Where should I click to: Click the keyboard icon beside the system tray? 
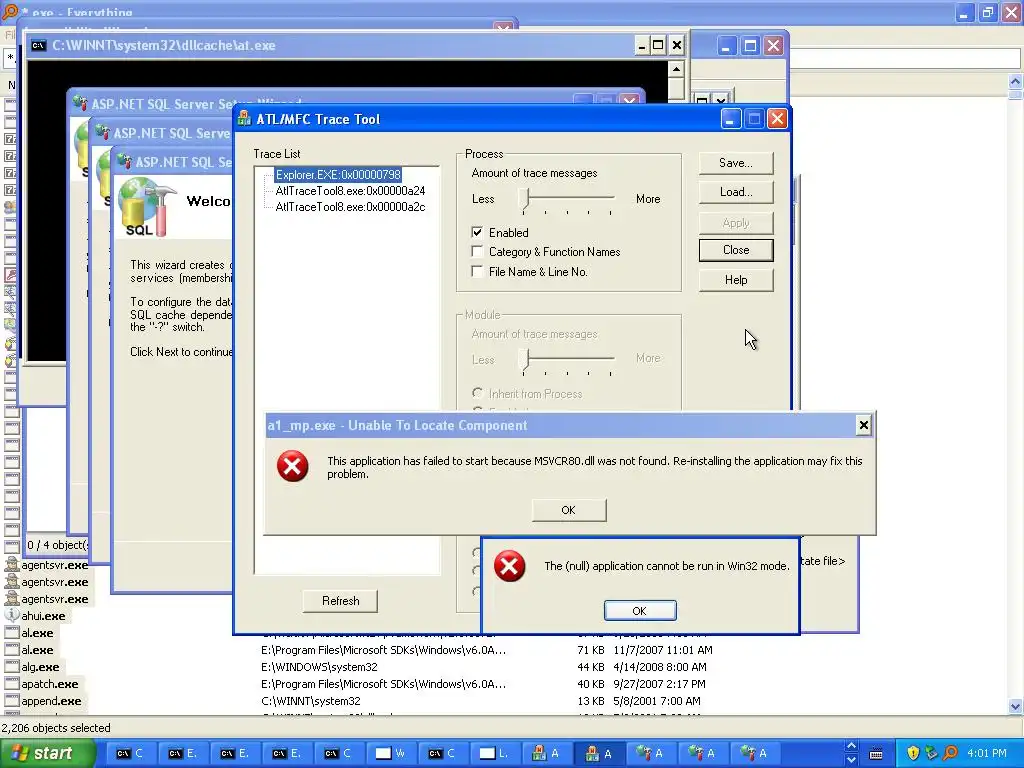pos(876,754)
